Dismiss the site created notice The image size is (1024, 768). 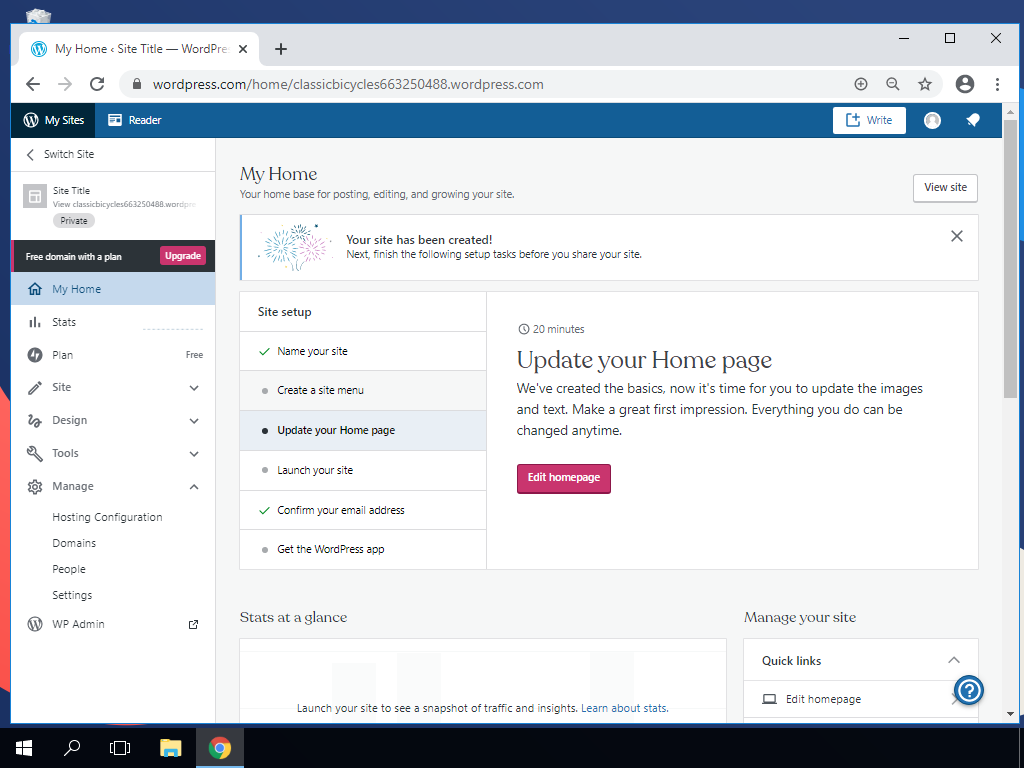point(957,236)
